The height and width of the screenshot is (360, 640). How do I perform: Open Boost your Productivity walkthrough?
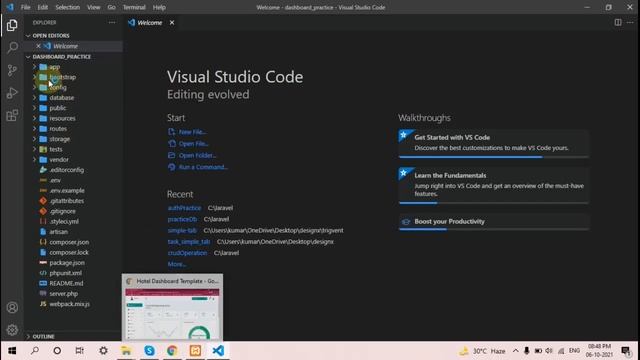coord(493,222)
